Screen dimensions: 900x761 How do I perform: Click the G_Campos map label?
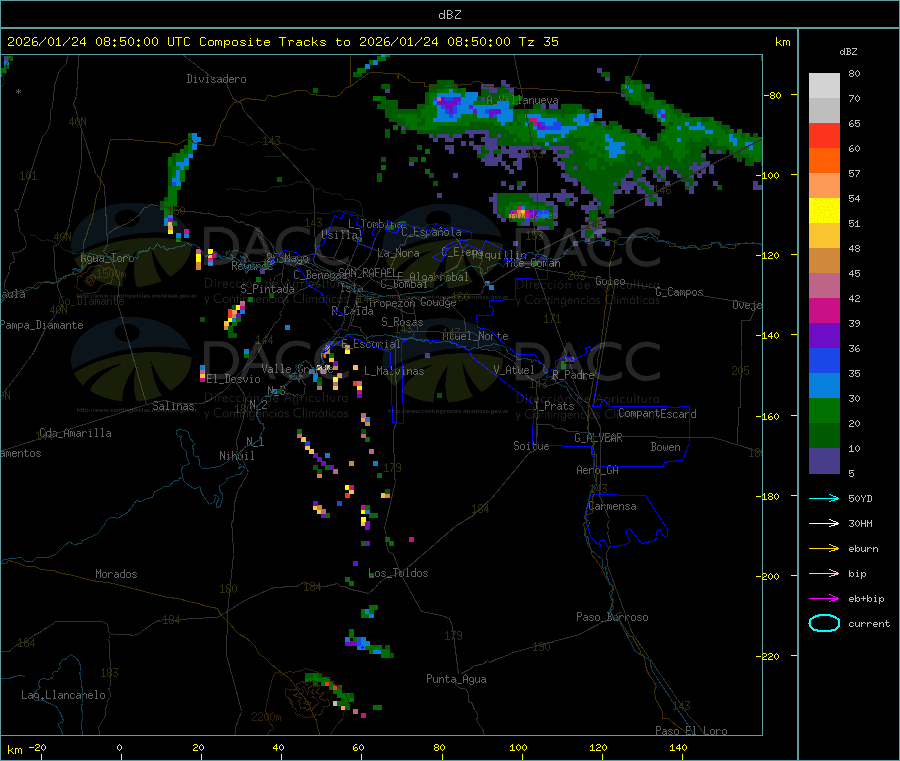tap(679, 292)
